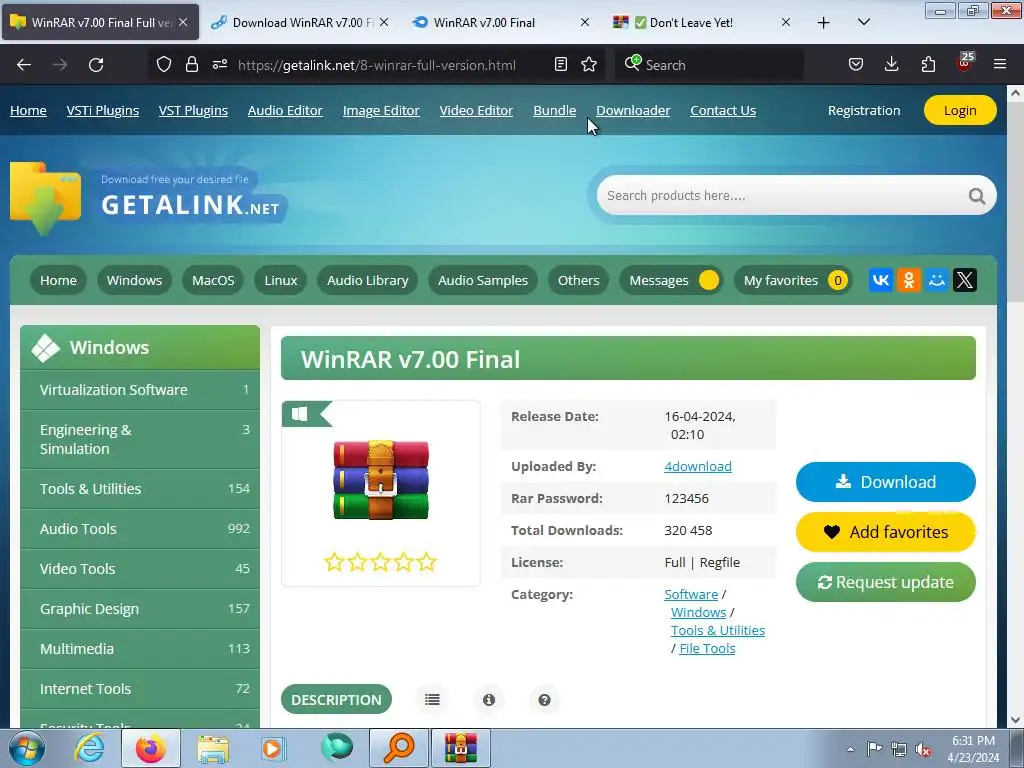The width and height of the screenshot is (1024, 768).
Task: Rate WinRAR with the fifth star
Action: (x=426, y=562)
